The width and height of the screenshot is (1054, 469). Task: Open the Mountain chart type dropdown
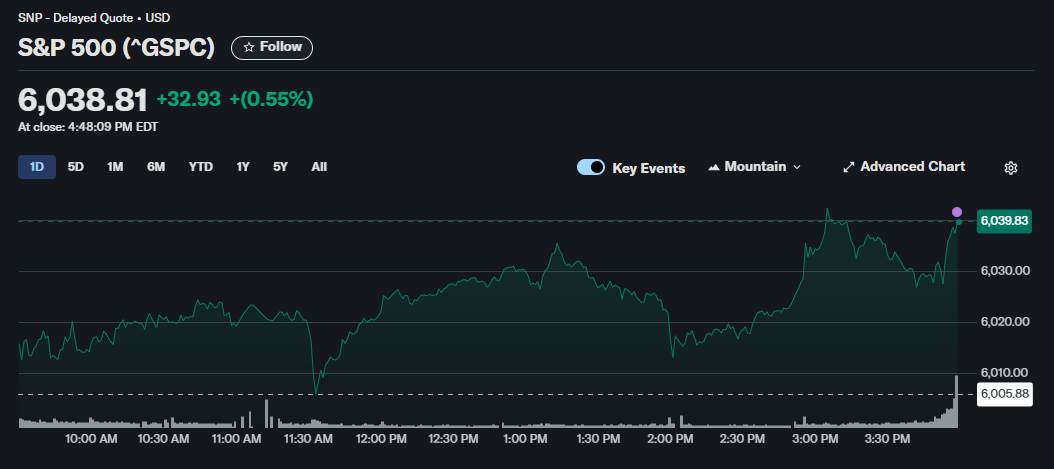click(754, 167)
